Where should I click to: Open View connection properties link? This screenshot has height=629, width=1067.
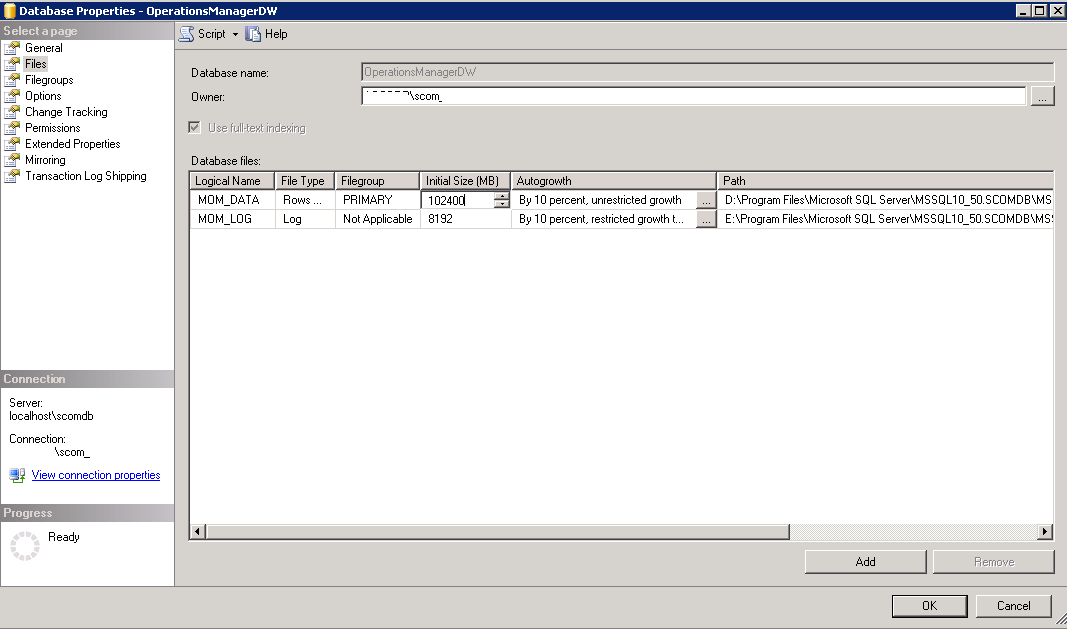[x=96, y=475]
